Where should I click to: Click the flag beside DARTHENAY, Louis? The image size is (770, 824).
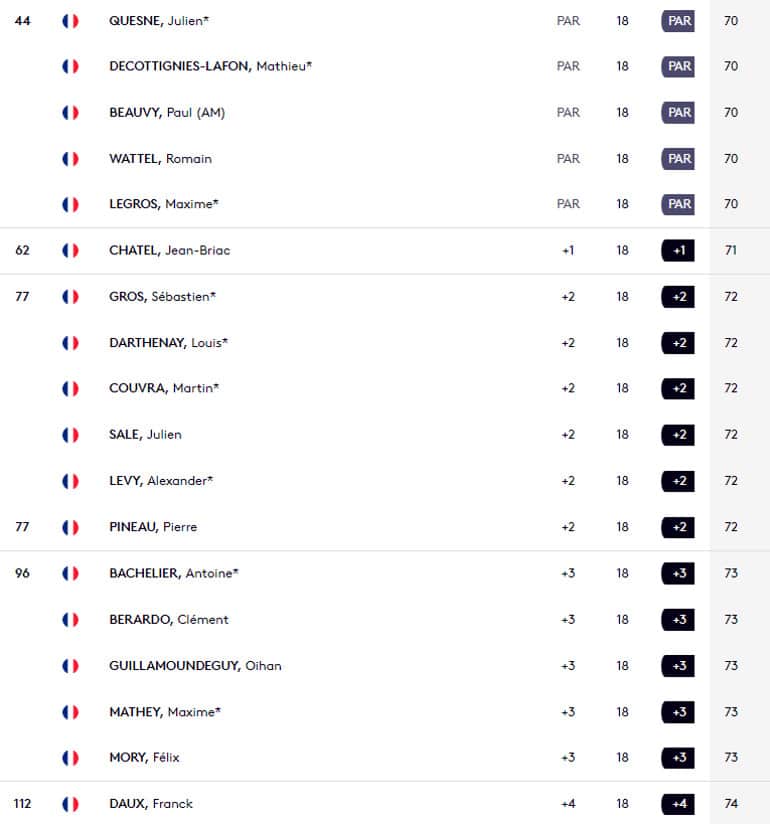(x=70, y=343)
